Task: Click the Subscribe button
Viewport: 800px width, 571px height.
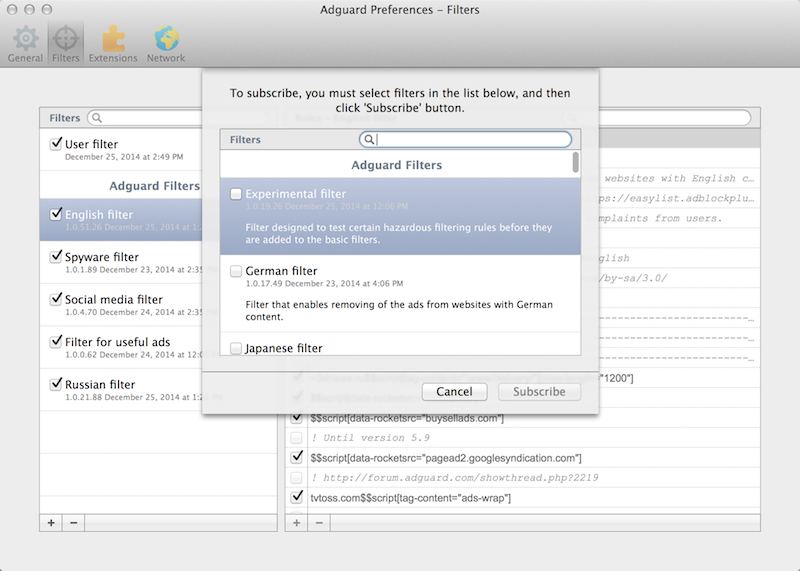Action: coord(539,391)
